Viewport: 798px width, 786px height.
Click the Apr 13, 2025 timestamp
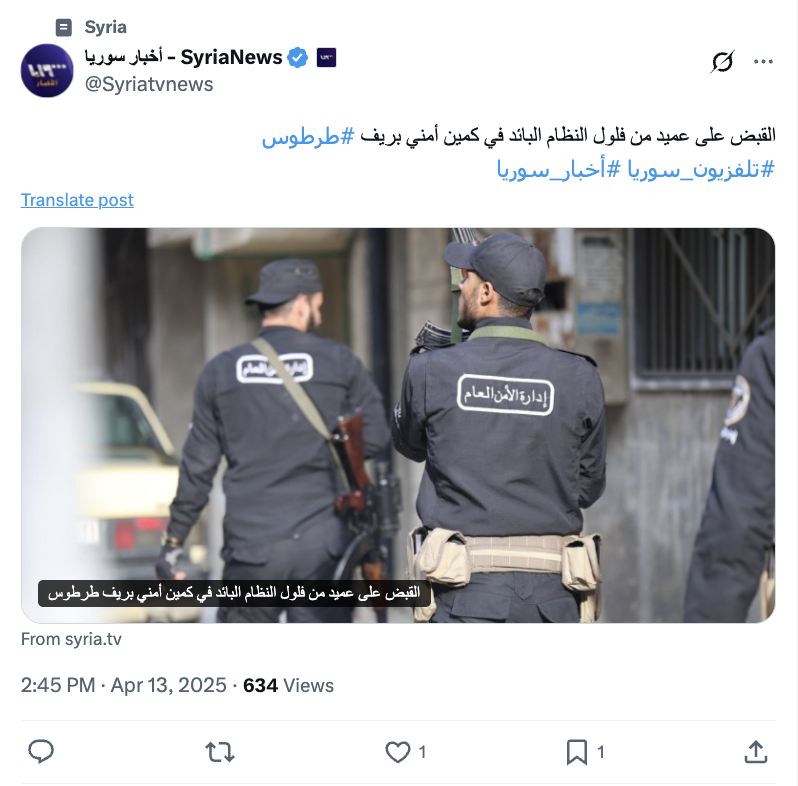(x=168, y=685)
